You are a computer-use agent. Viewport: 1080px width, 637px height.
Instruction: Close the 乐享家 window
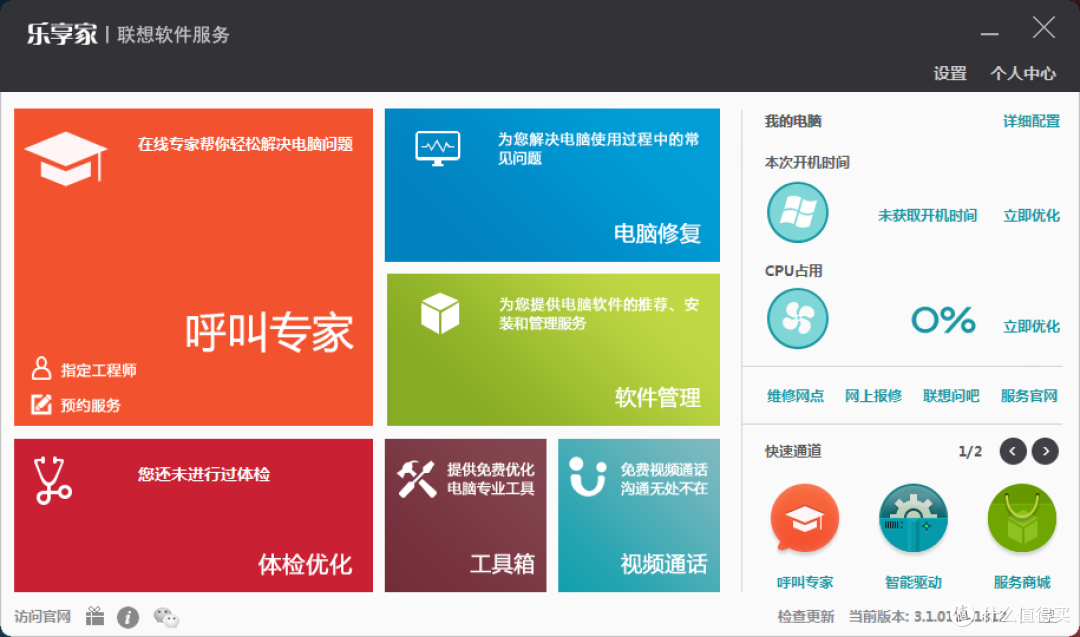click(x=1043, y=28)
